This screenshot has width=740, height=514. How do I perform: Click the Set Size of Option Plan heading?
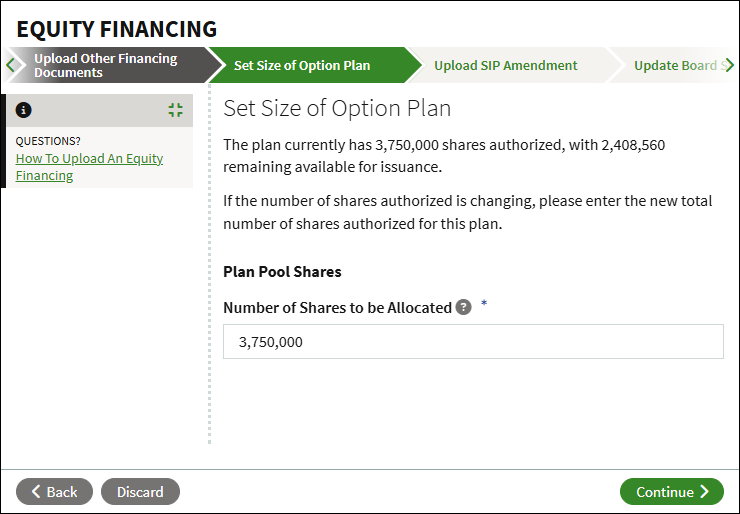(337, 108)
